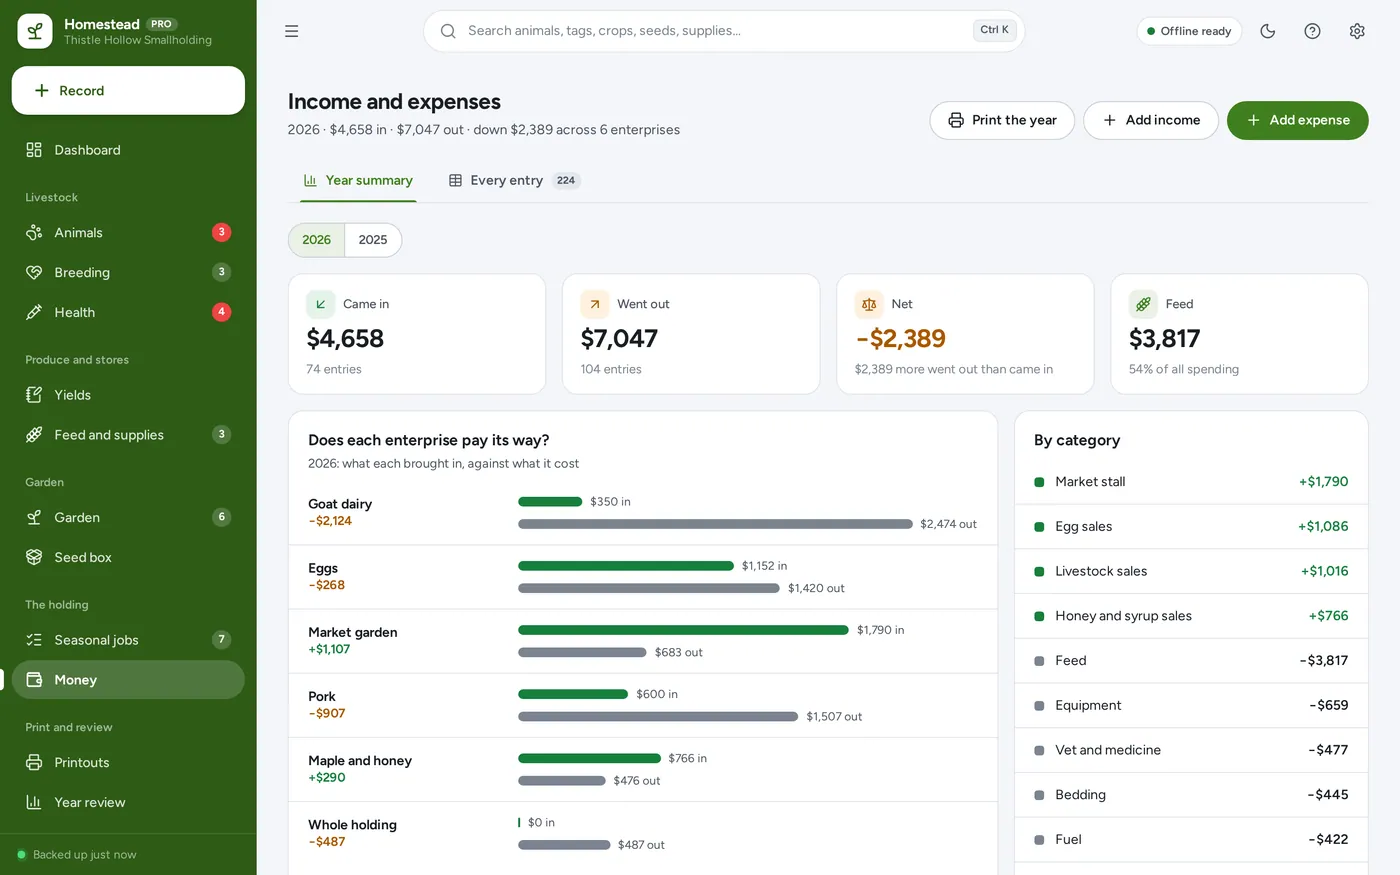Image resolution: width=1400 pixels, height=875 pixels.
Task: Click the Add expense button
Action: (x=1298, y=121)
